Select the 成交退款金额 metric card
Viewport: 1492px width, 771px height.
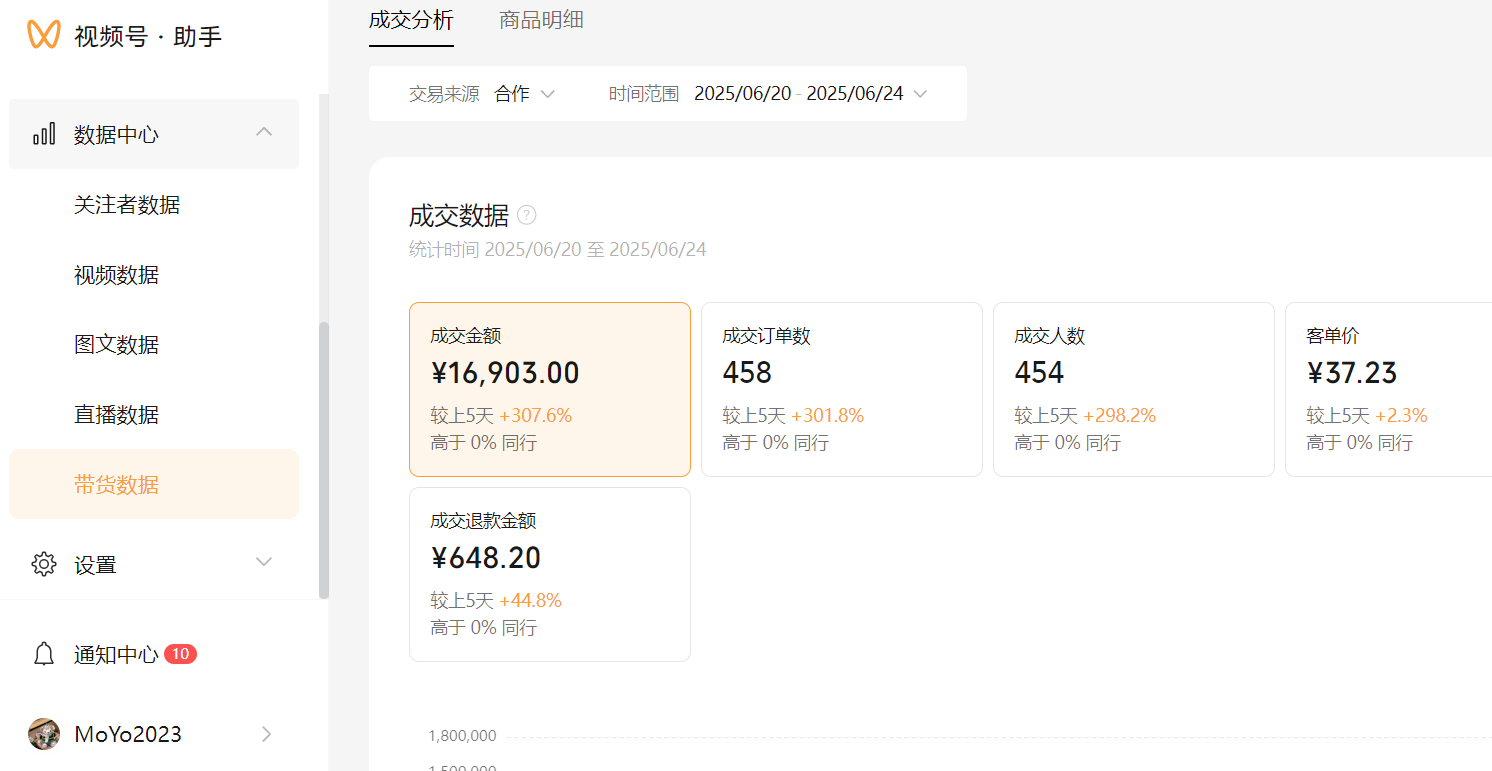tap(550, 574)
